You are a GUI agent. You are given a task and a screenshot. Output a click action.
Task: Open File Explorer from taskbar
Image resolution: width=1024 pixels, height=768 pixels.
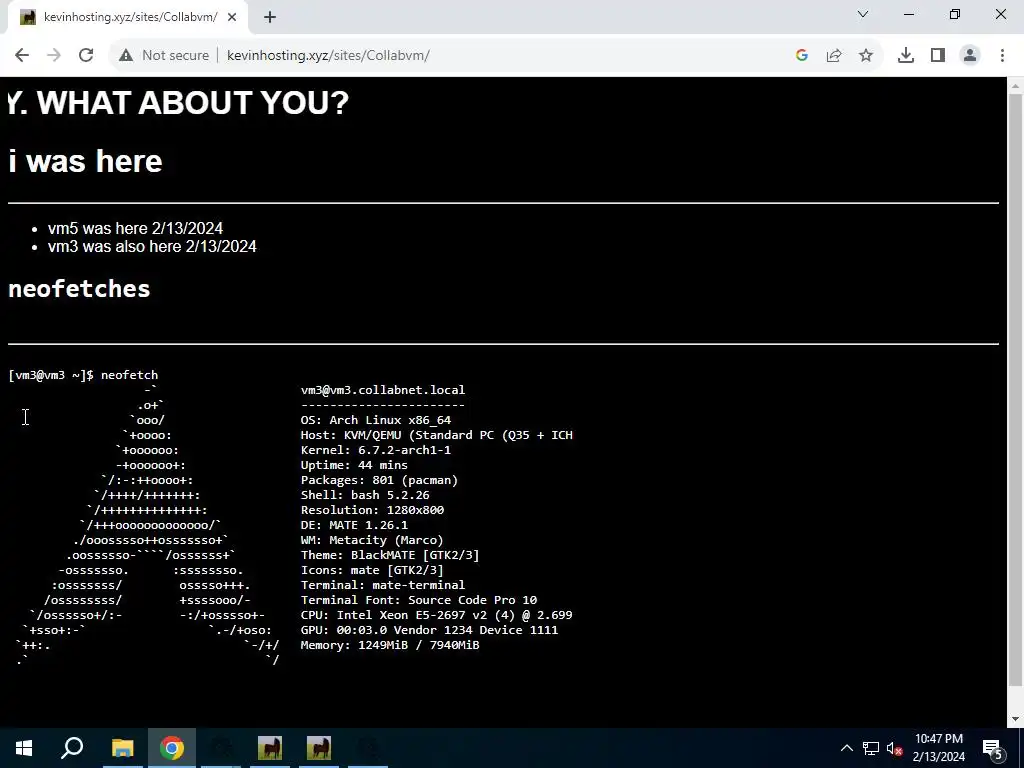(x=122, y=748)
